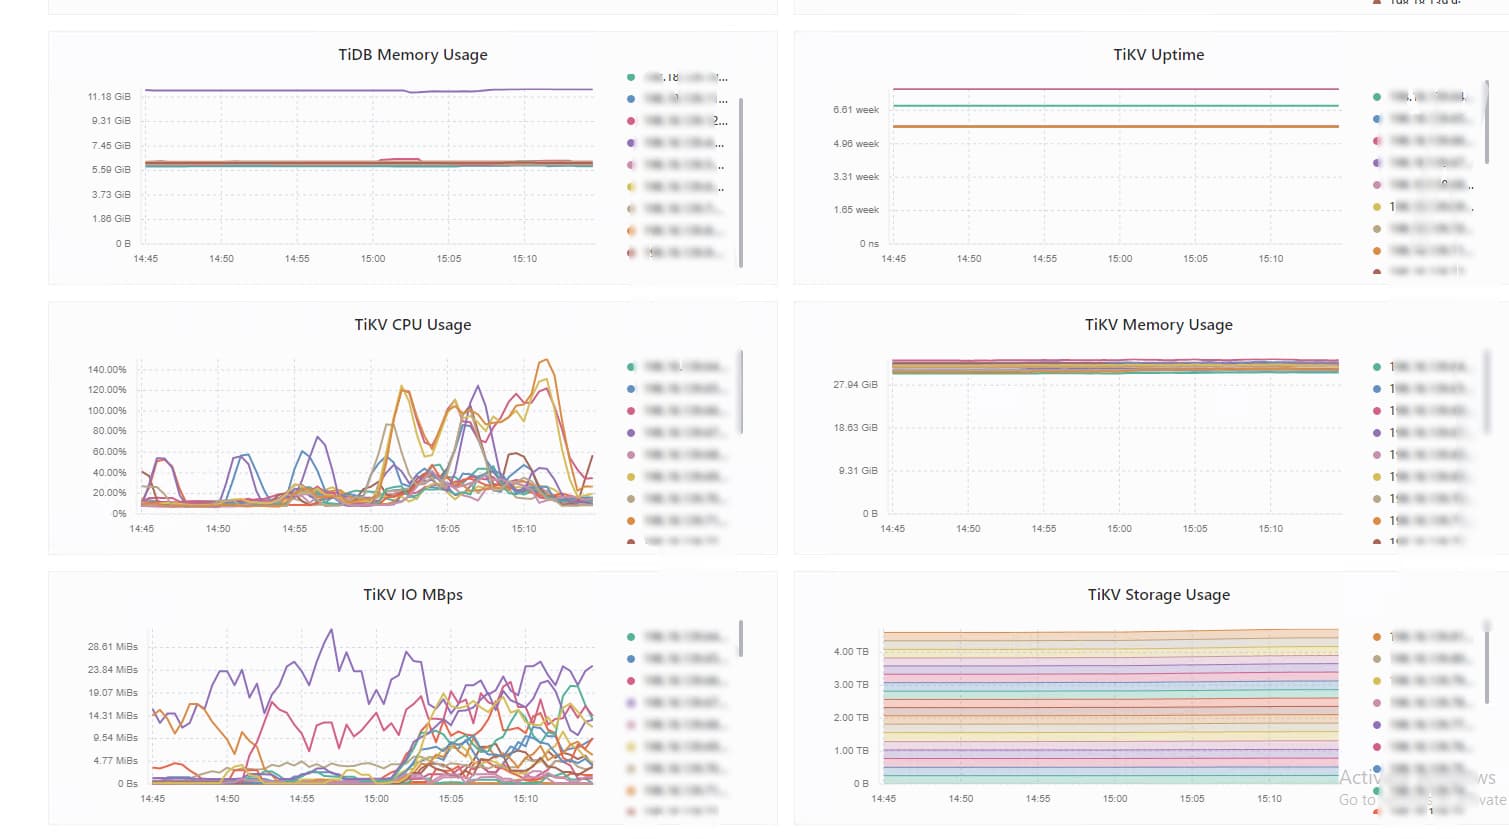Click the TiKV CPU Usage legend scrollbar
The width and height of the screenshot is (1509, 839).
741,392
